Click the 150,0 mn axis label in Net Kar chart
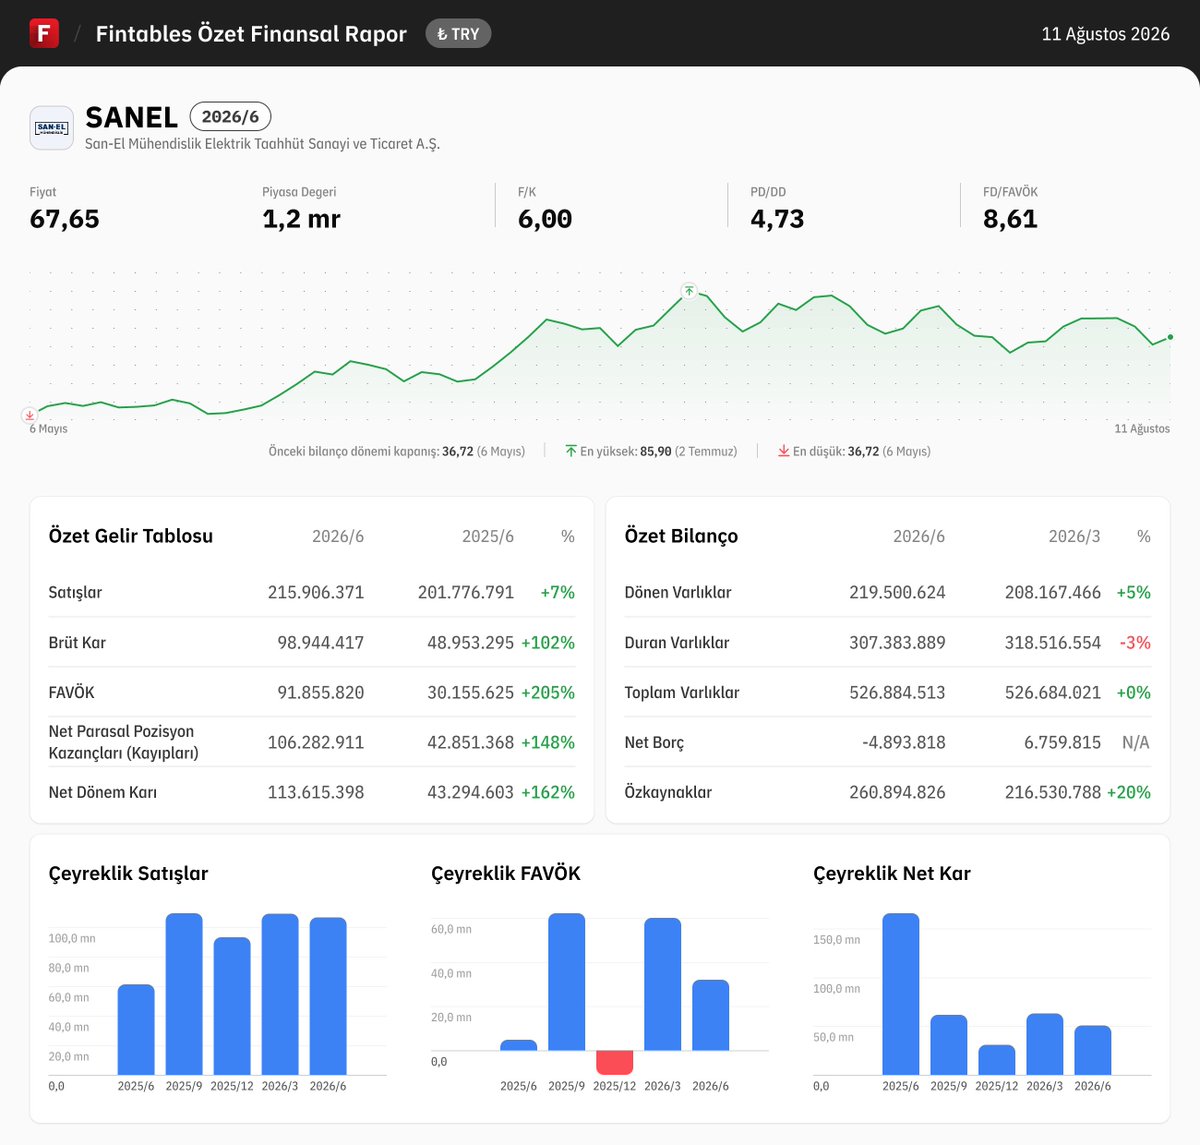This screenshot has height=1145, width=1200. (837, 940)
